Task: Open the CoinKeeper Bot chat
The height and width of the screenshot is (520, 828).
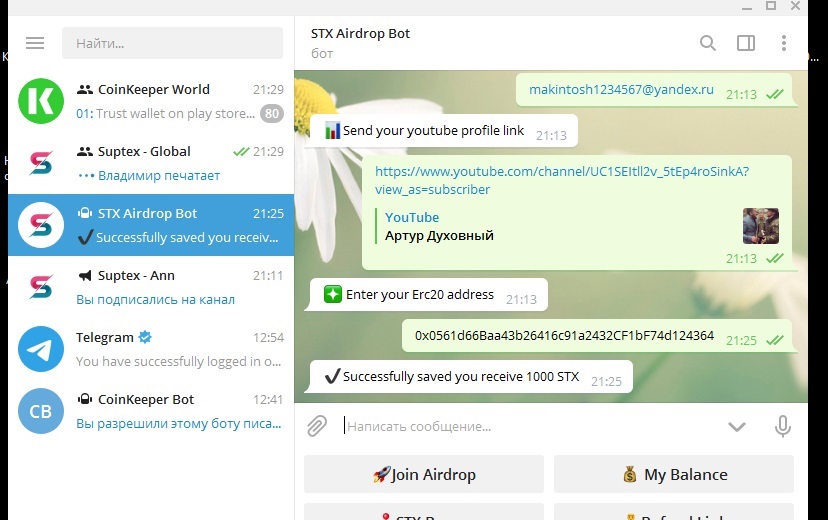Action: 151,411
